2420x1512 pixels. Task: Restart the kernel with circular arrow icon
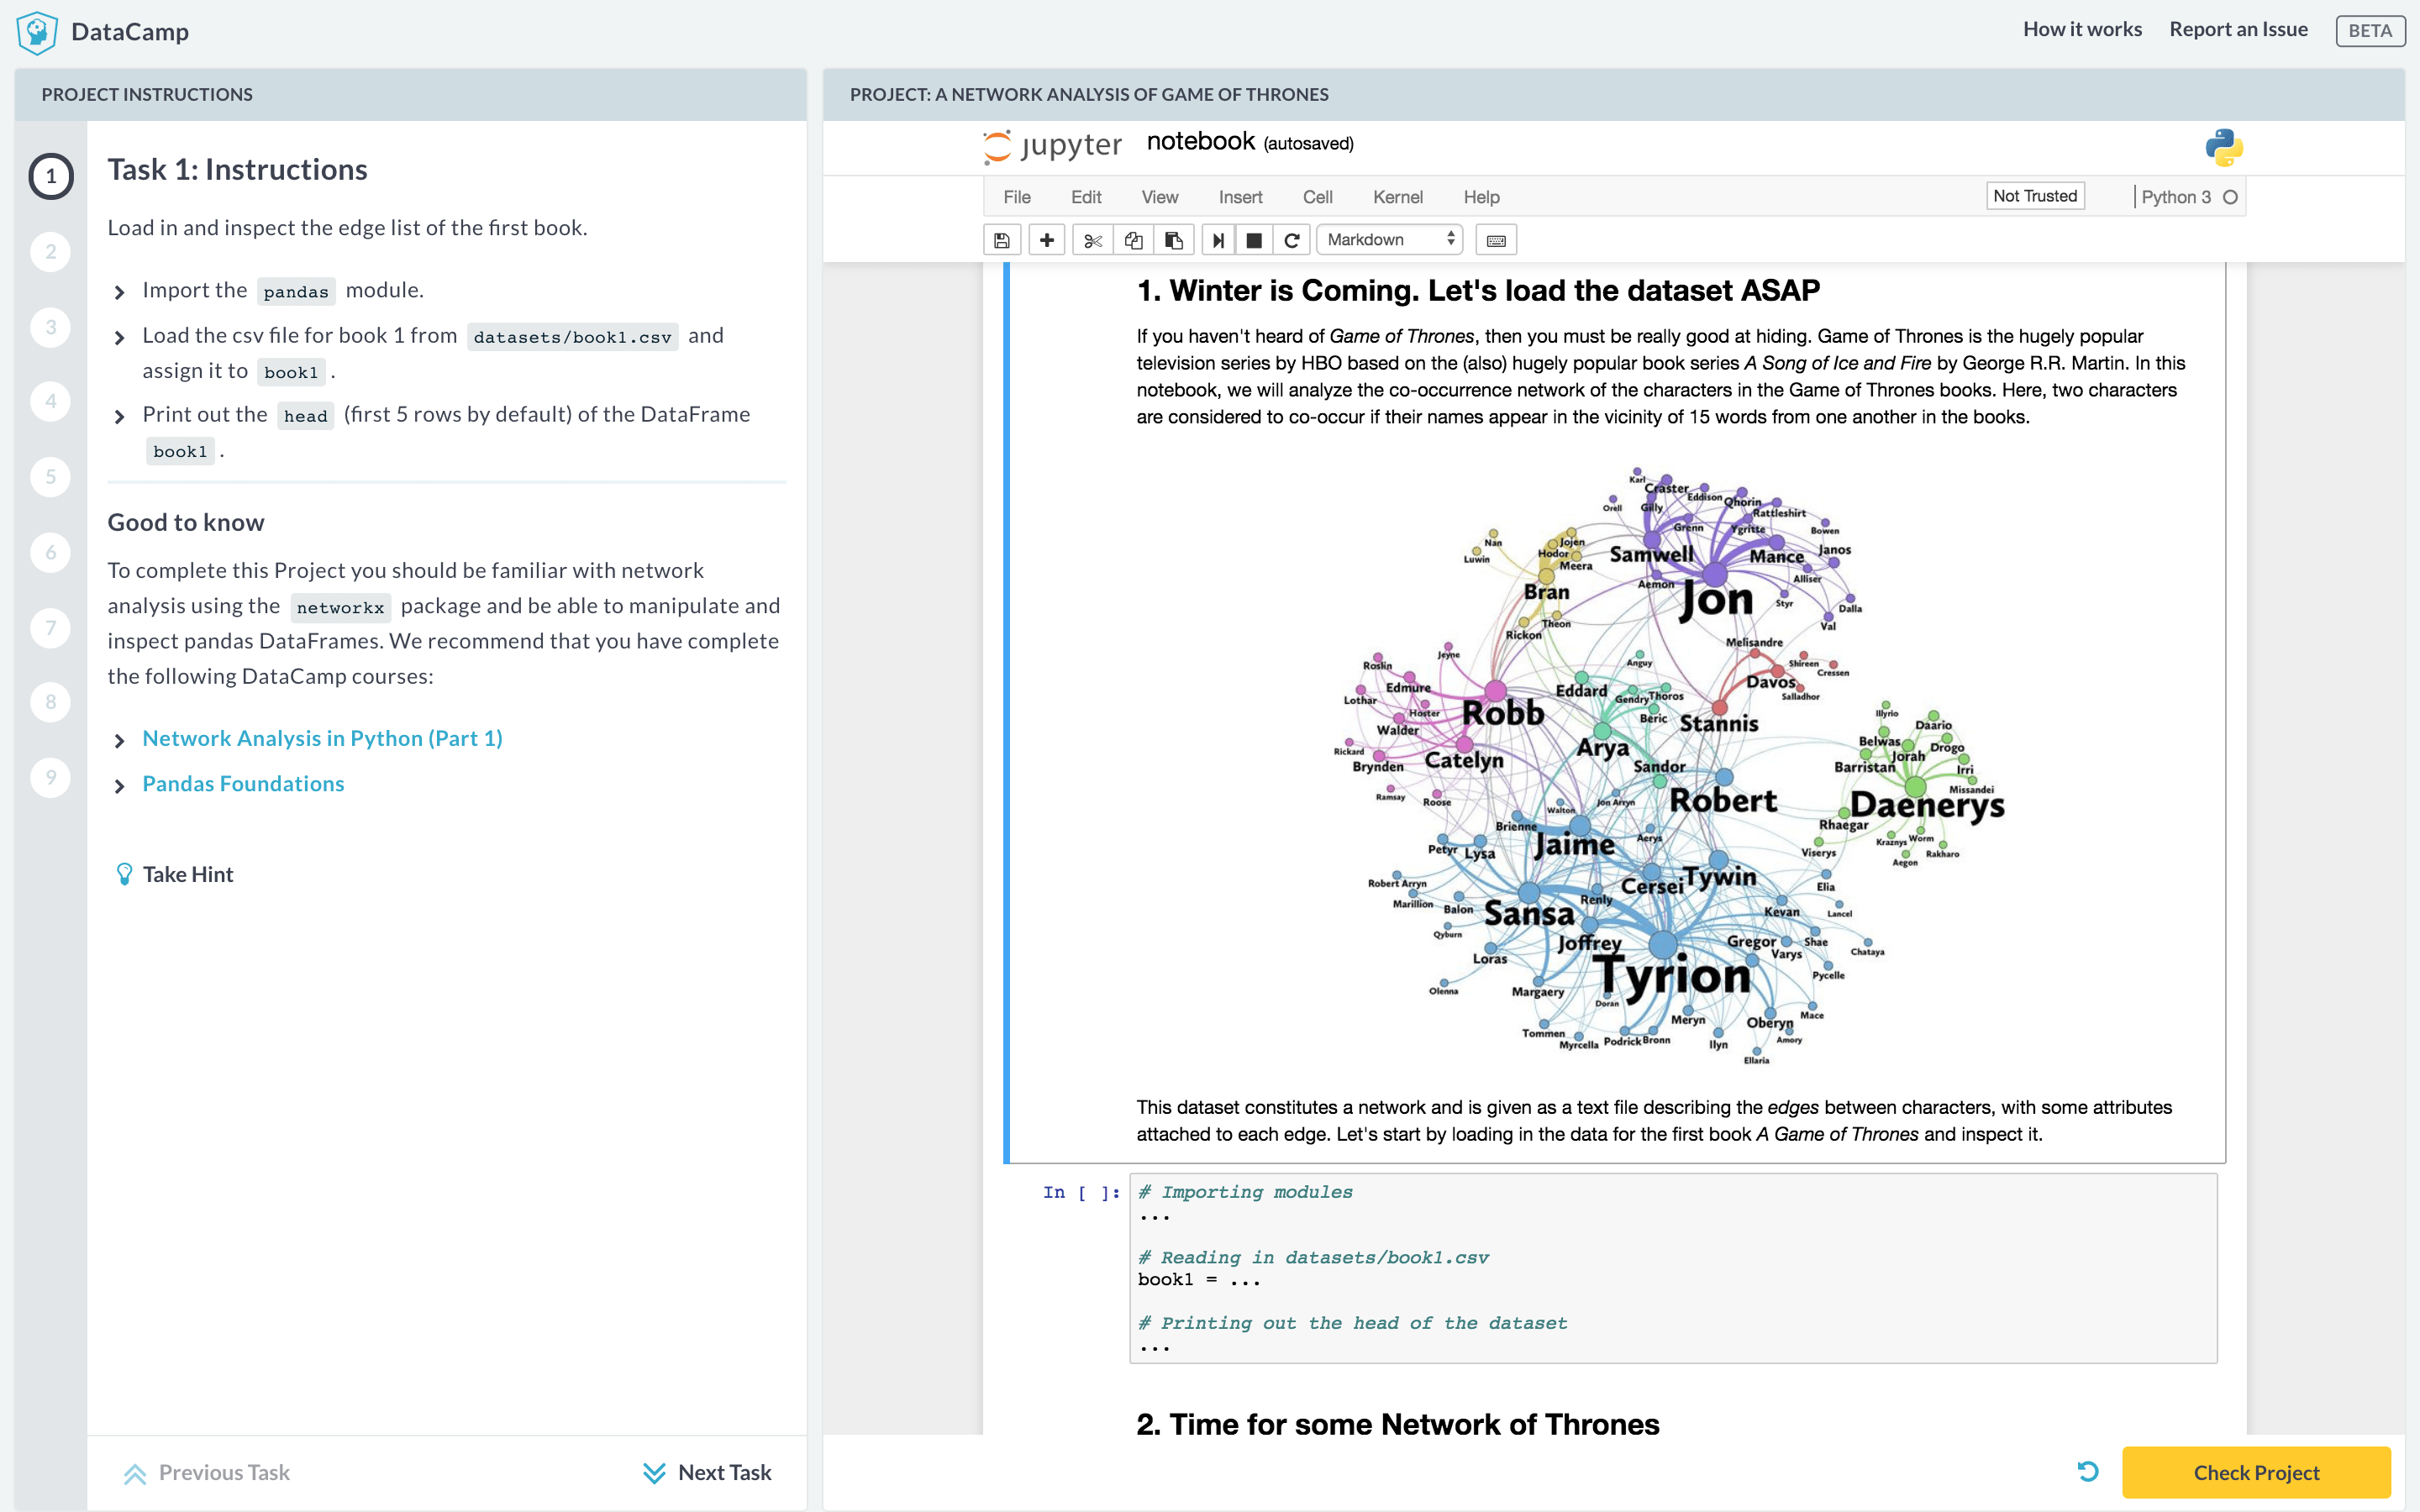pyautogui.click(x=1291, y=240)
